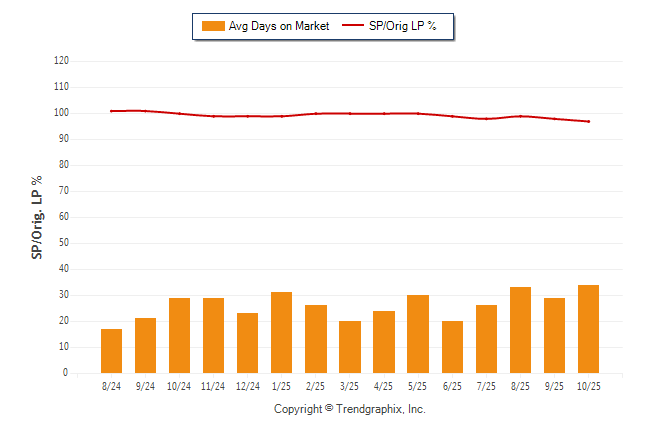The width and height of the screenshot is (646, 434).
Task: Select the orange bar for 3/25
Action: (350, 347)
